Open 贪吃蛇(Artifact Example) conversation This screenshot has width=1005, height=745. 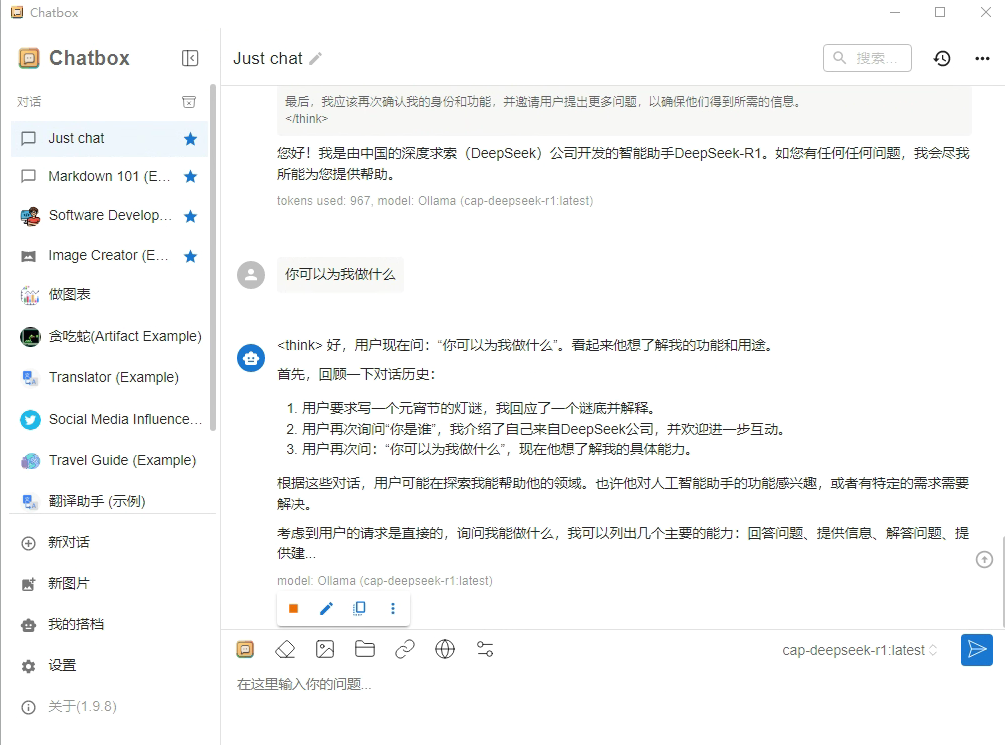tap(110, 336)
